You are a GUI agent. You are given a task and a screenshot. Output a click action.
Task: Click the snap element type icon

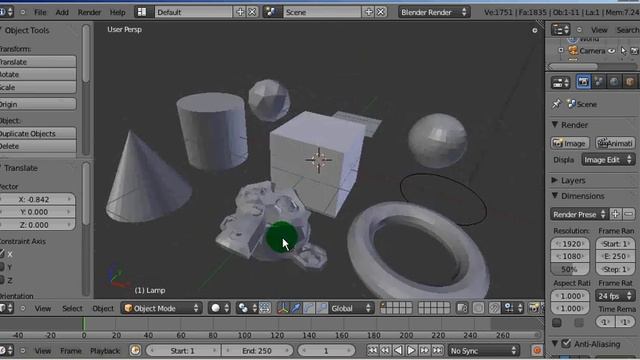pos(512,308)
